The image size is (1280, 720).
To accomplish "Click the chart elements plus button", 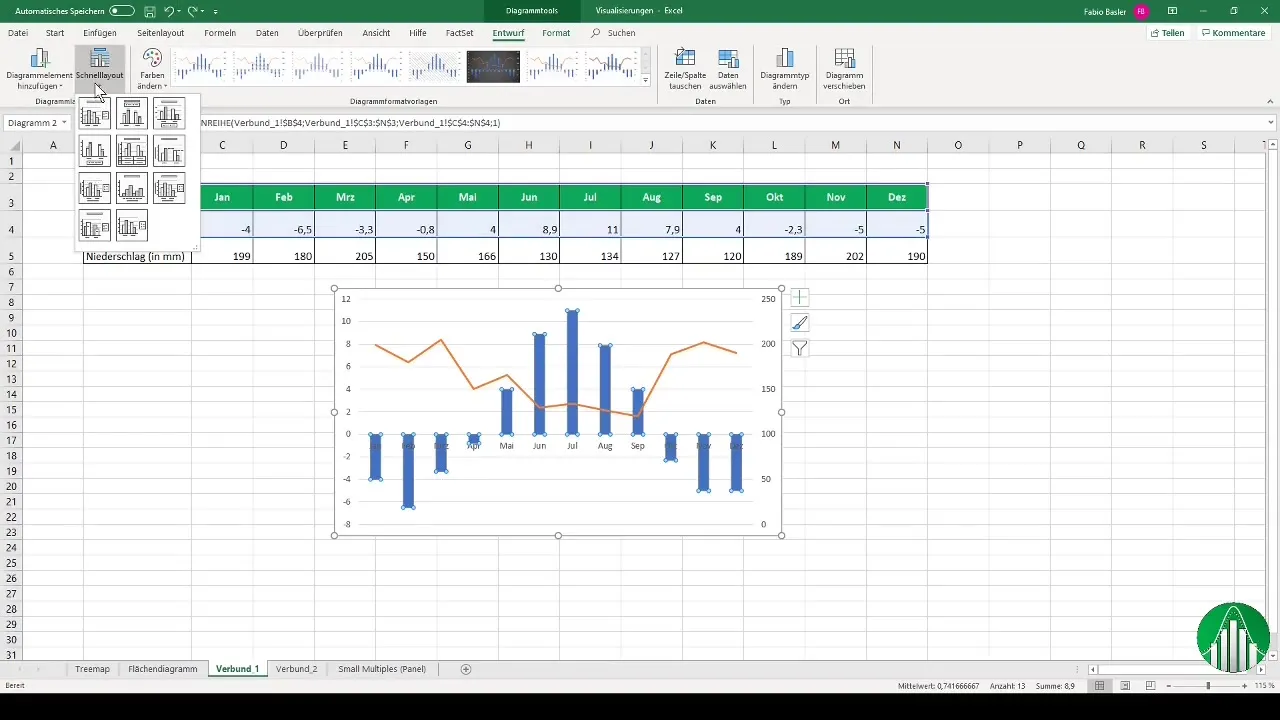I will point(800,297).
